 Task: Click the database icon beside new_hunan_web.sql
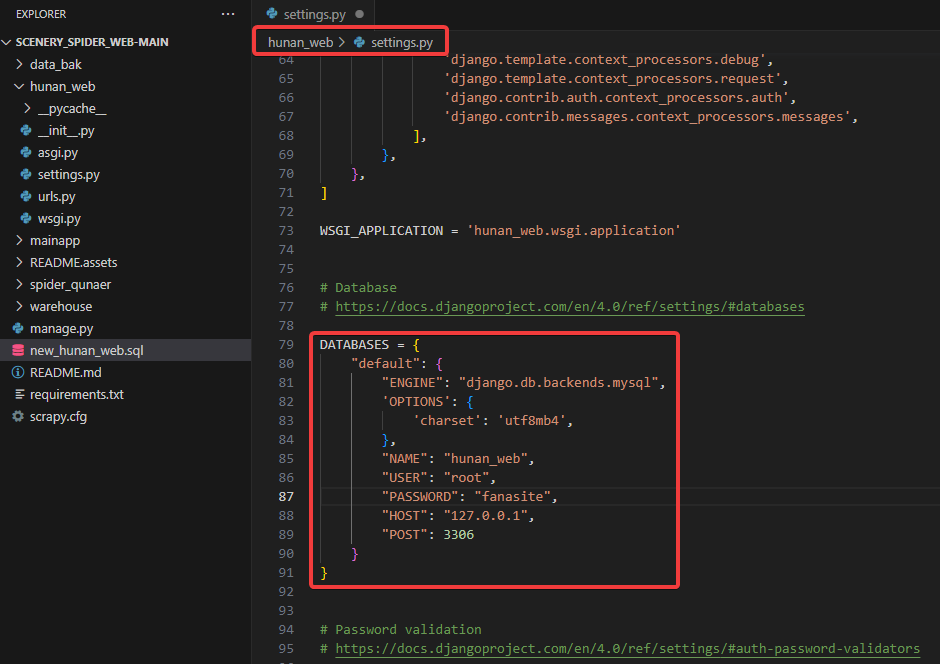pos(18,350)
